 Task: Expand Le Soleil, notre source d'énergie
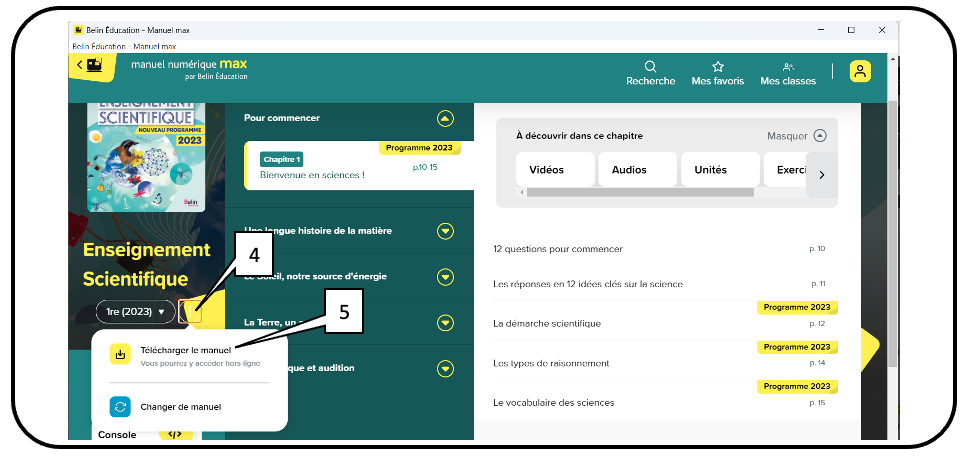coord(446,276)
